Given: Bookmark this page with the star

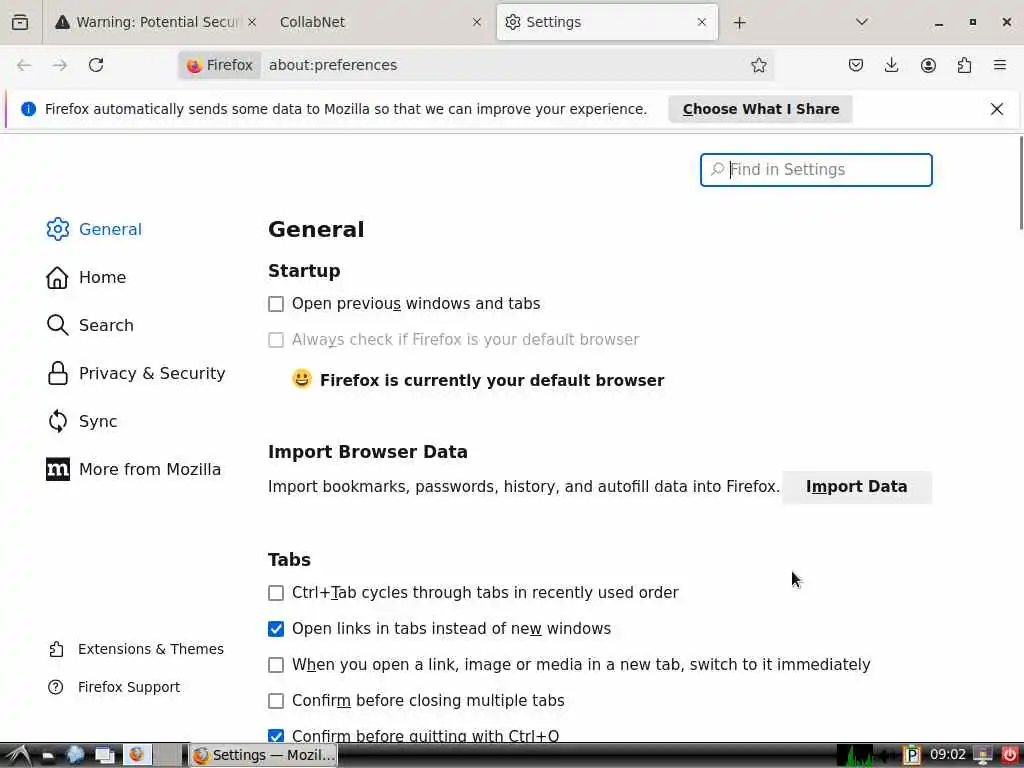Looking at the screenshot, I should pos(758,65).
